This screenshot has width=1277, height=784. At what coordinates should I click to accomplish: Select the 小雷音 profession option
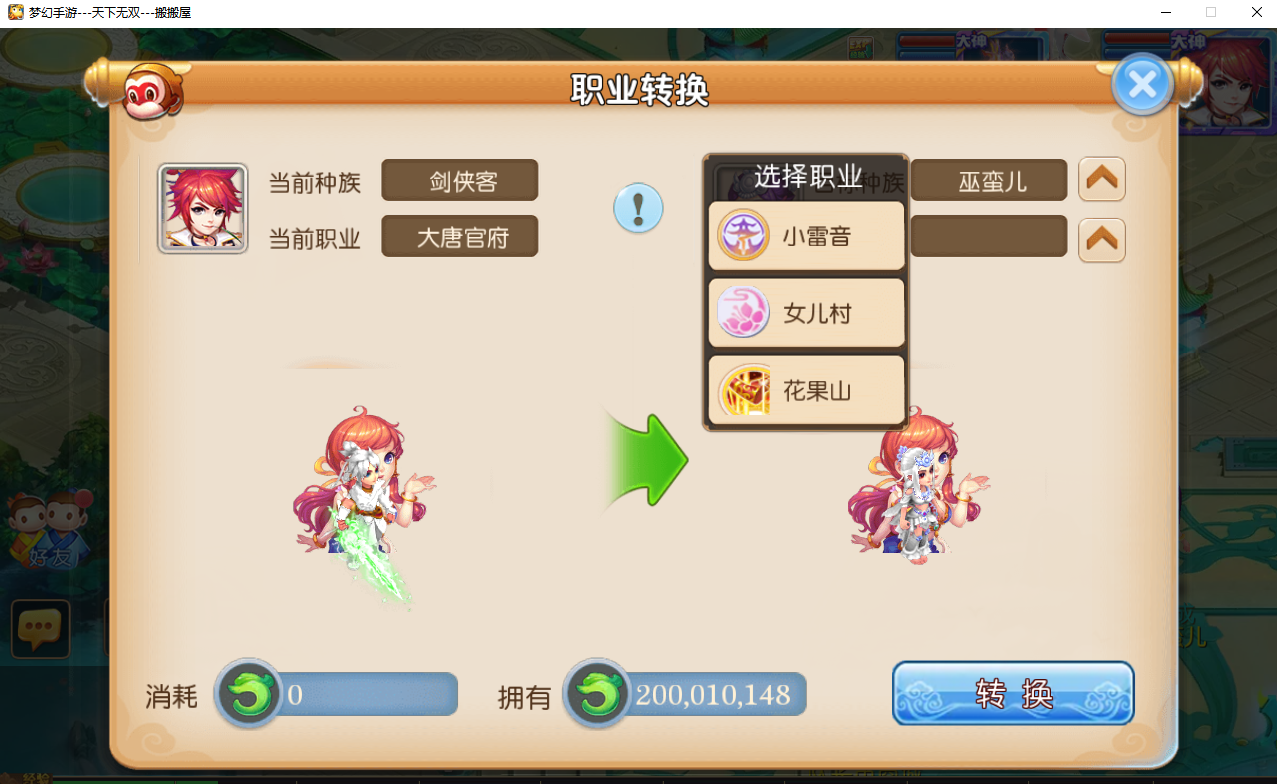click(x=806, y=236)
